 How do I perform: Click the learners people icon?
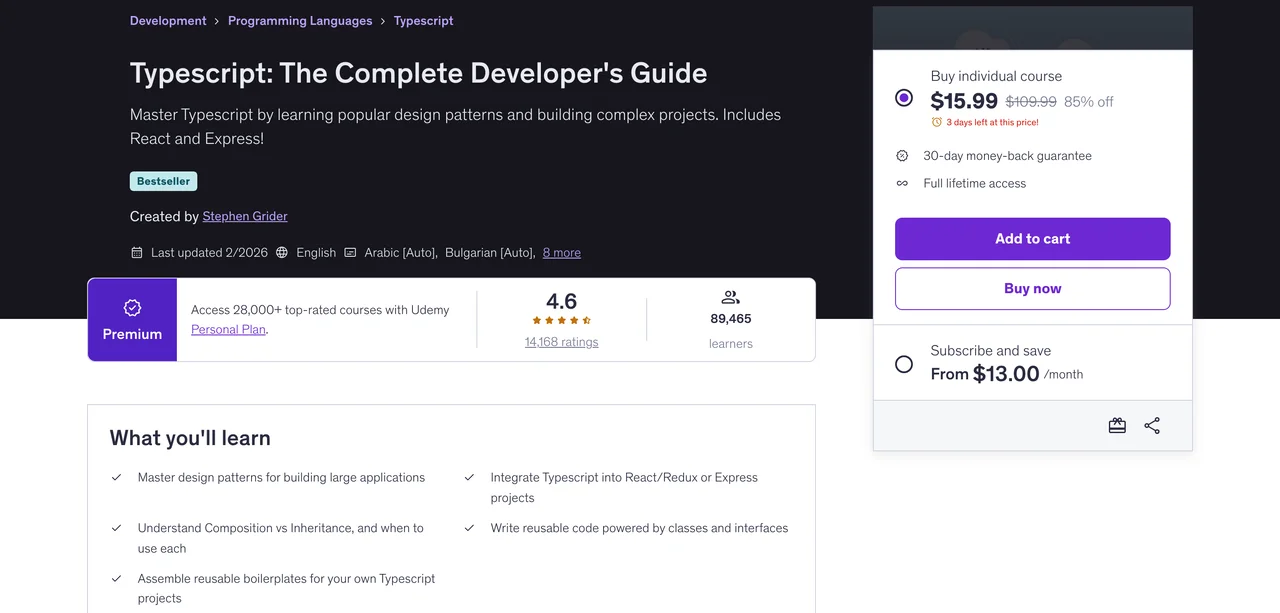tap(730, 297)
